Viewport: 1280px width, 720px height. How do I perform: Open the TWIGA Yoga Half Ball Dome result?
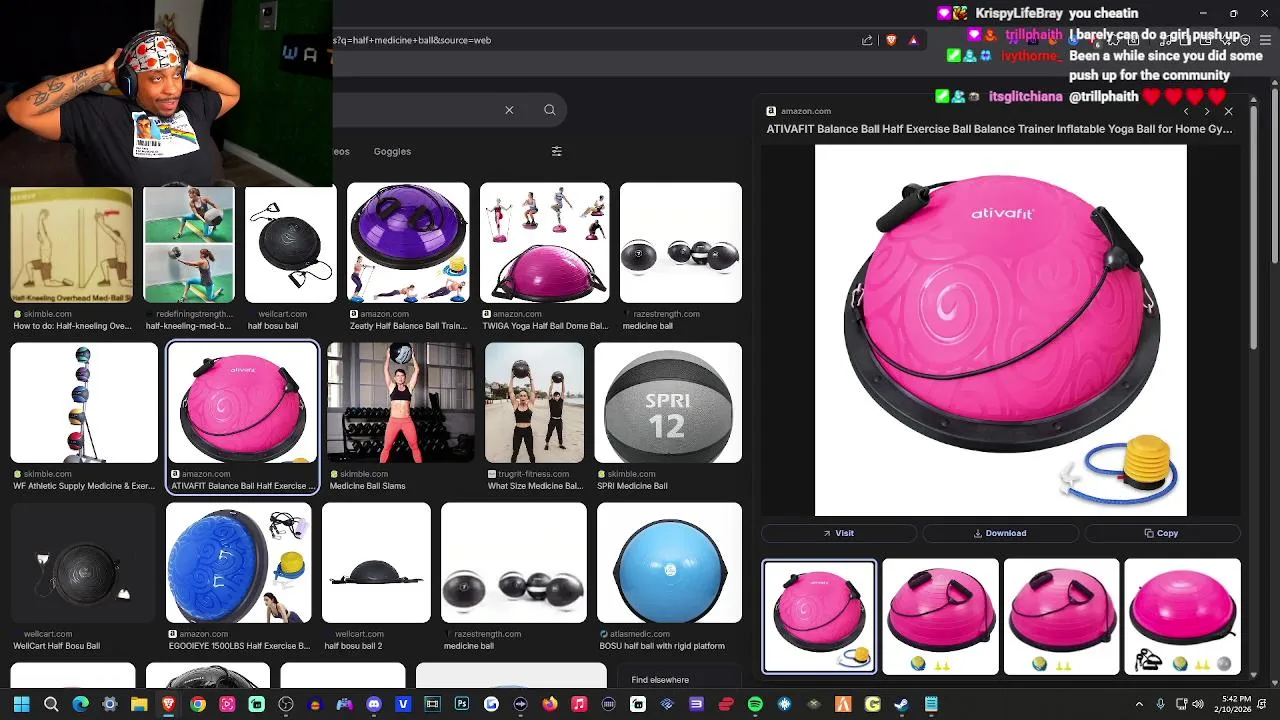[544, 243]
